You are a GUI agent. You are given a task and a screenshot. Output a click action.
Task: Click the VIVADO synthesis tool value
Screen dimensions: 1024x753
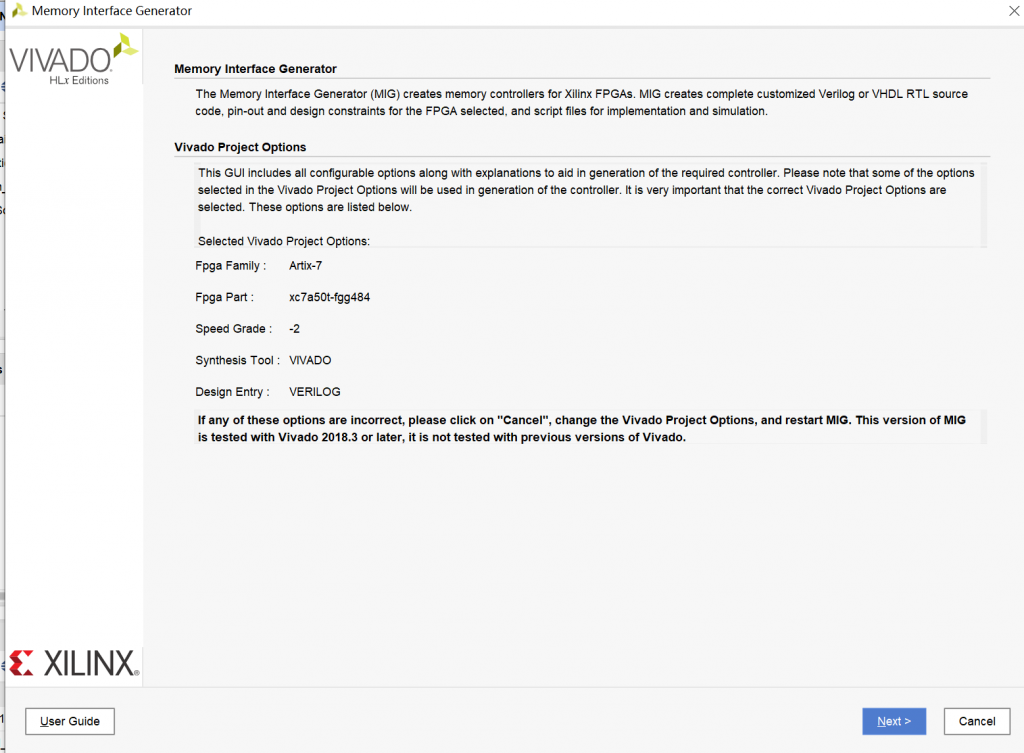[x=310, y=360]
